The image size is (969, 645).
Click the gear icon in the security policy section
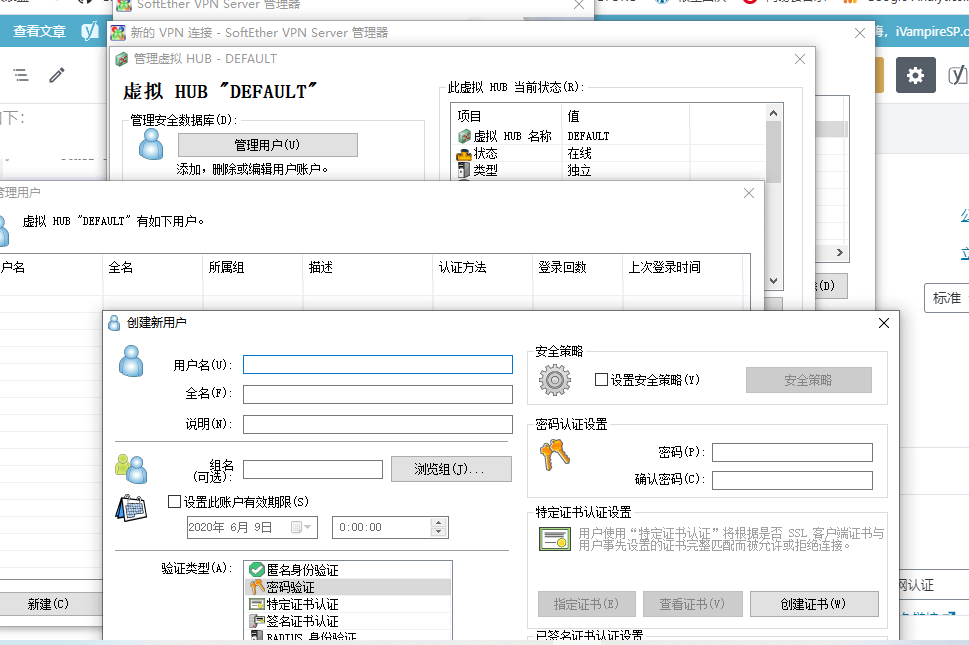point(554,380)
